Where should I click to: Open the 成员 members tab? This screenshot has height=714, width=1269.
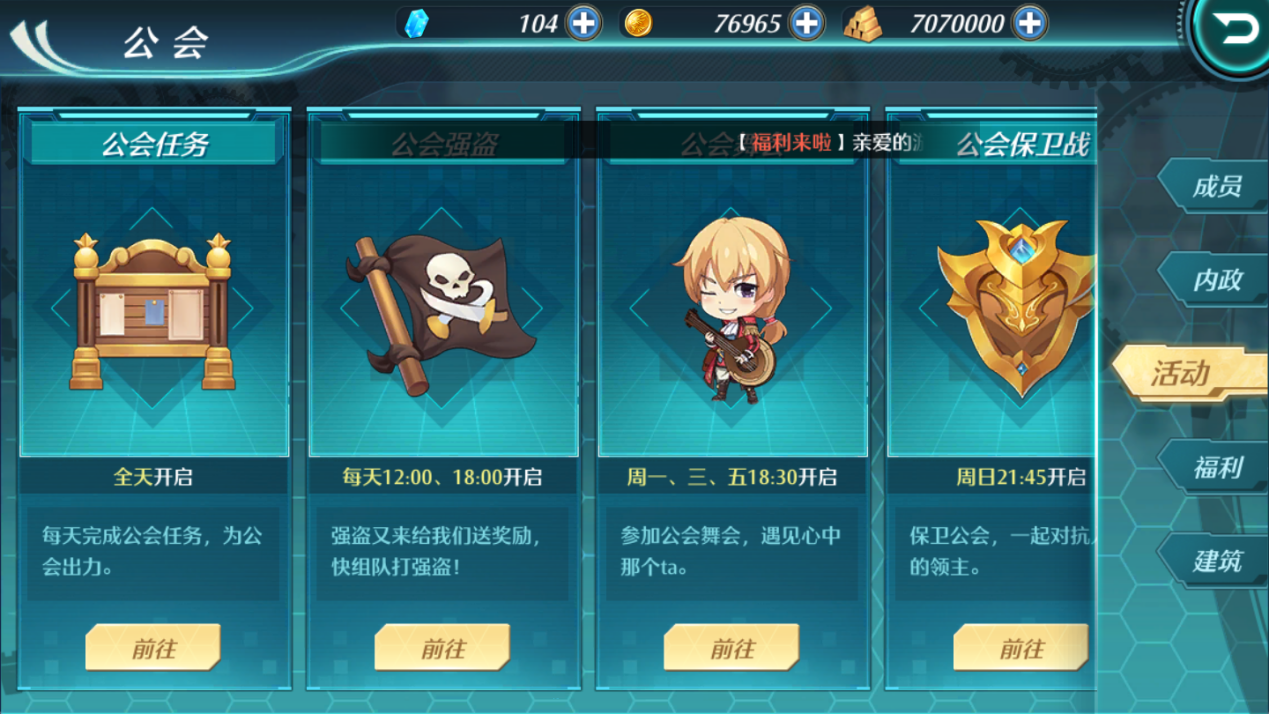1216,187
